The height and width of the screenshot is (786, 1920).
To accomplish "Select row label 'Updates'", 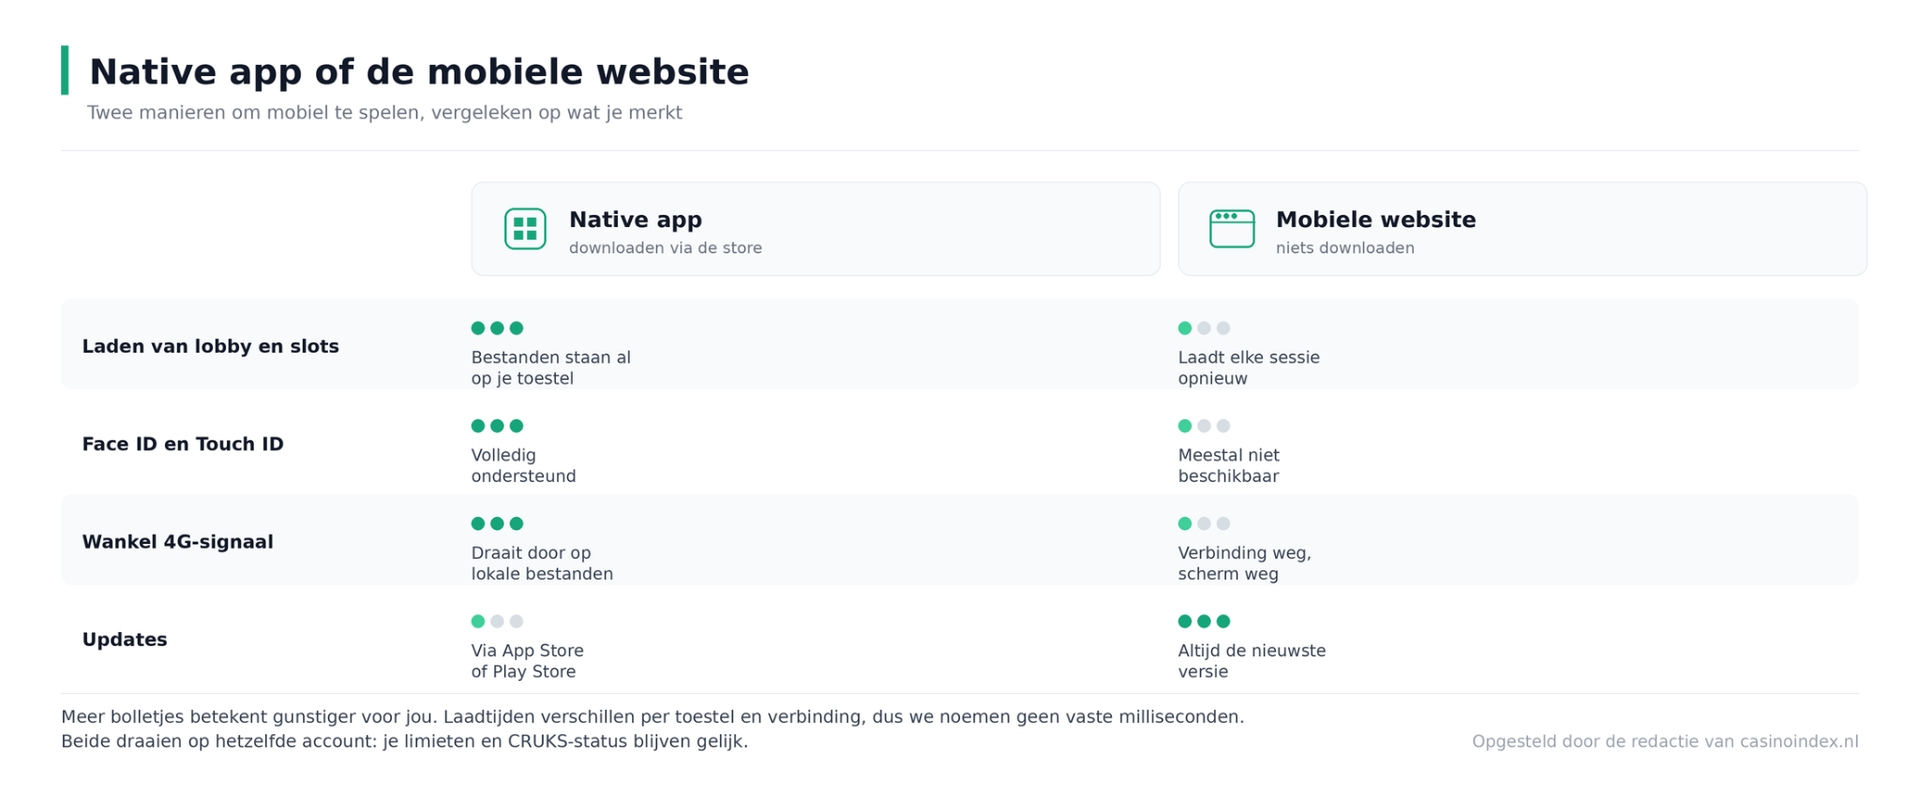I will 124,640.
